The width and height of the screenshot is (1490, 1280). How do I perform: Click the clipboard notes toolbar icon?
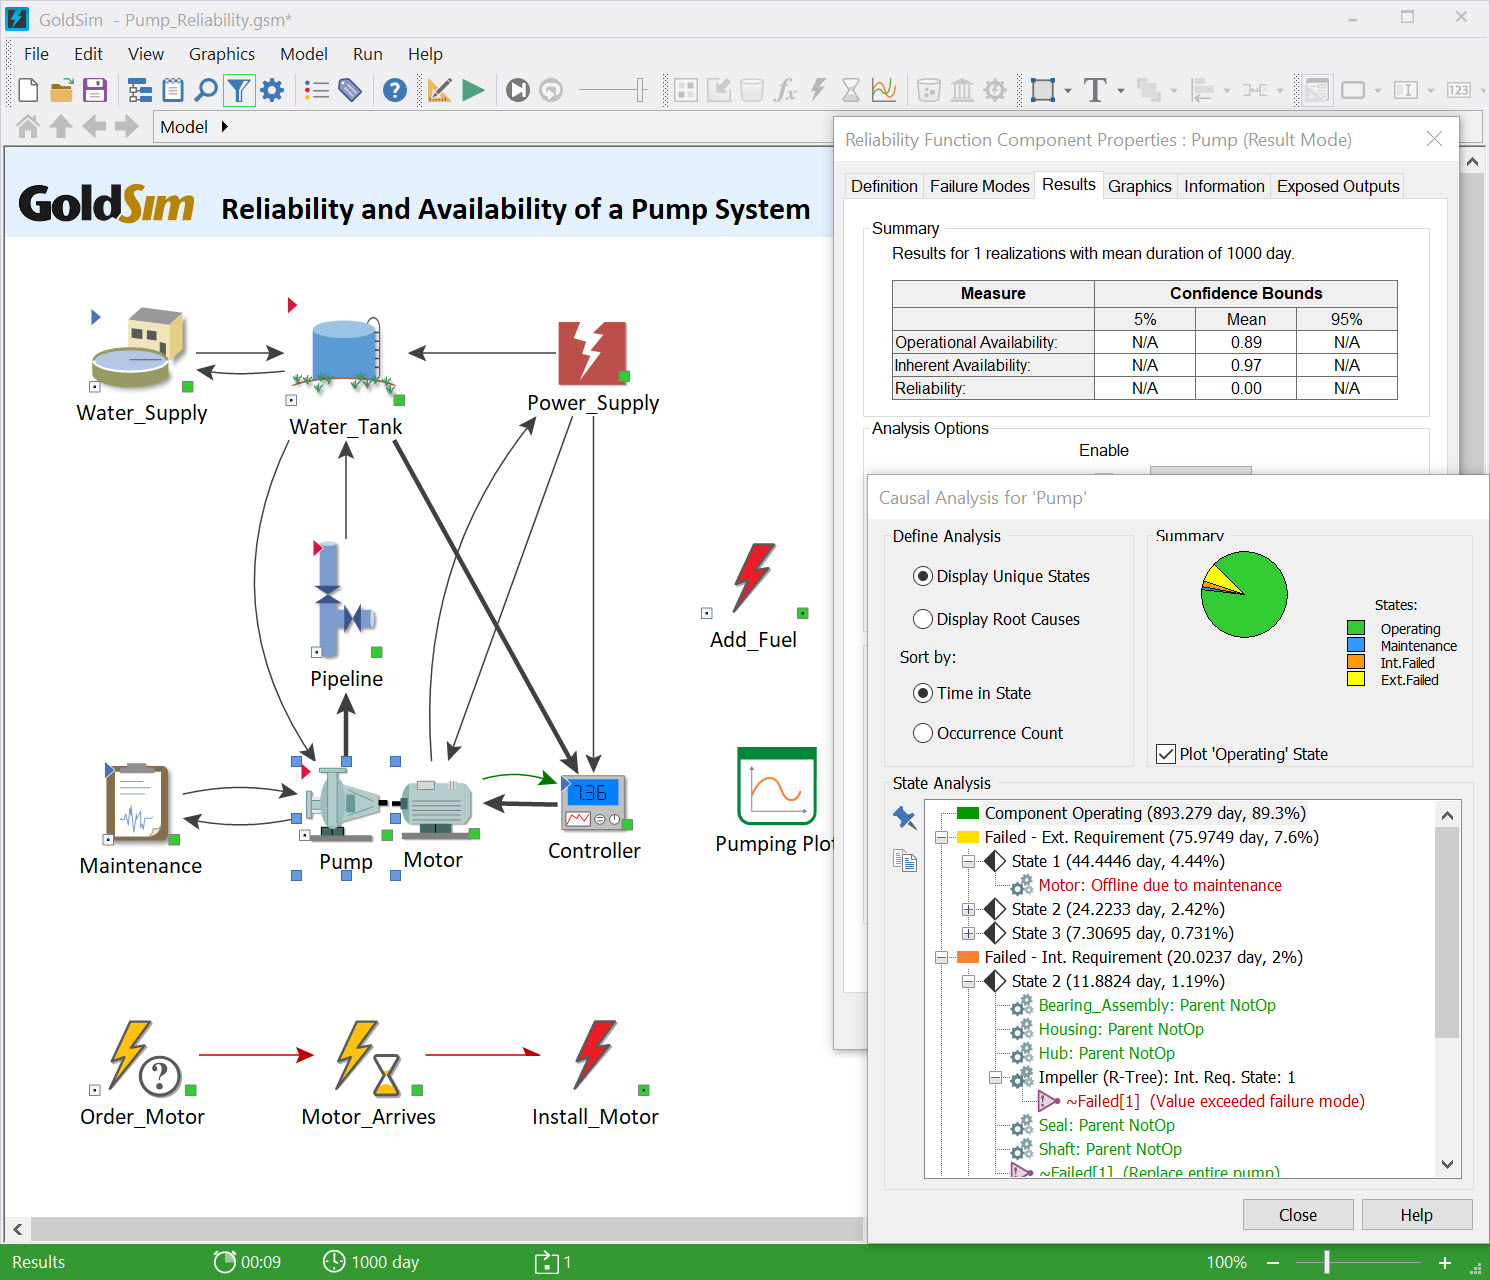tap(173, 90)
